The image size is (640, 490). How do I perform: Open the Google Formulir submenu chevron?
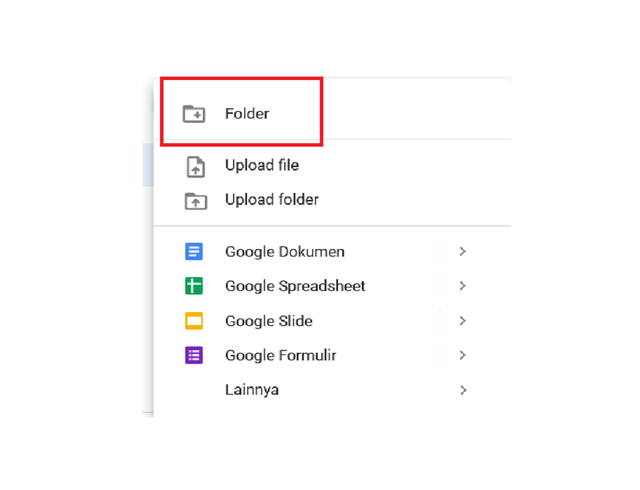[462, 355]
